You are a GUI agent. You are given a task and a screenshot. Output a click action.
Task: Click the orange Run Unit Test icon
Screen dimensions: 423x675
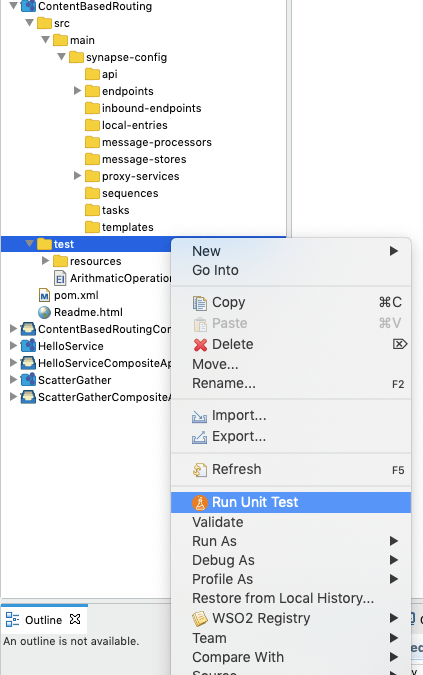pos(200,502)
